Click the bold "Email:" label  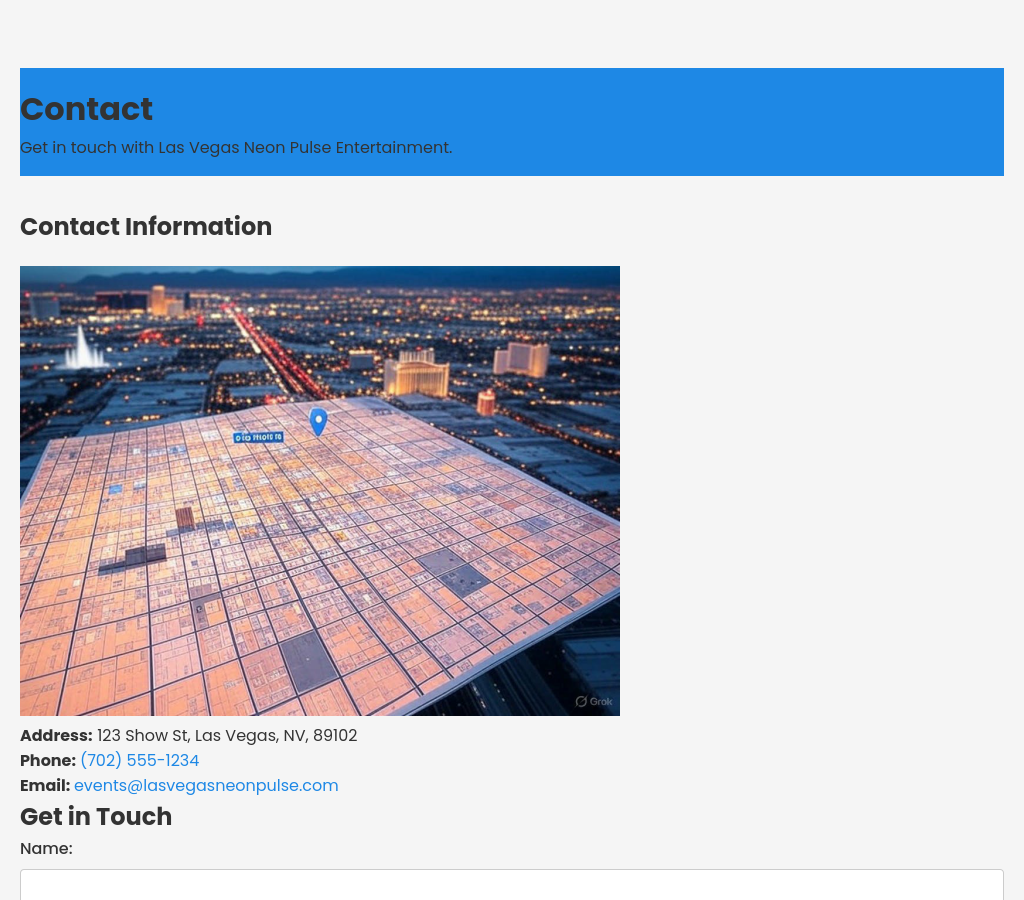tap(45, 786)
